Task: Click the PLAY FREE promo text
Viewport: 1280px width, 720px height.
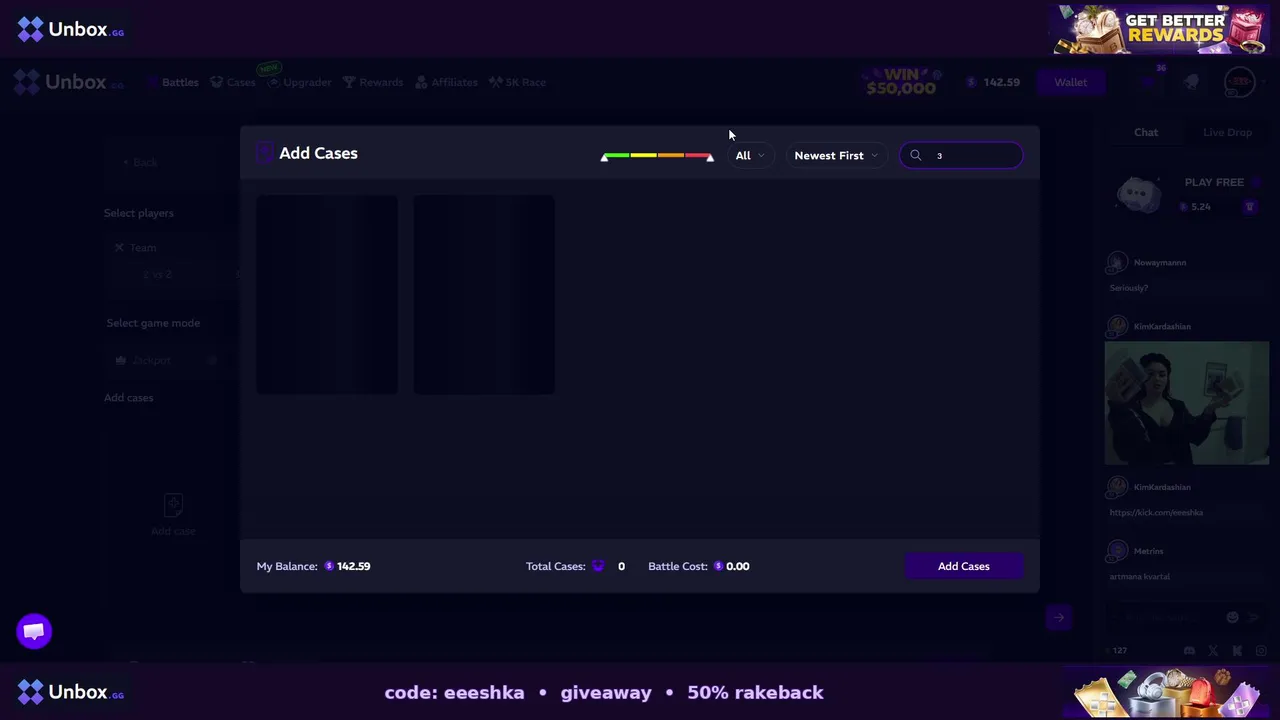Action: click(x=1214, y=182)
